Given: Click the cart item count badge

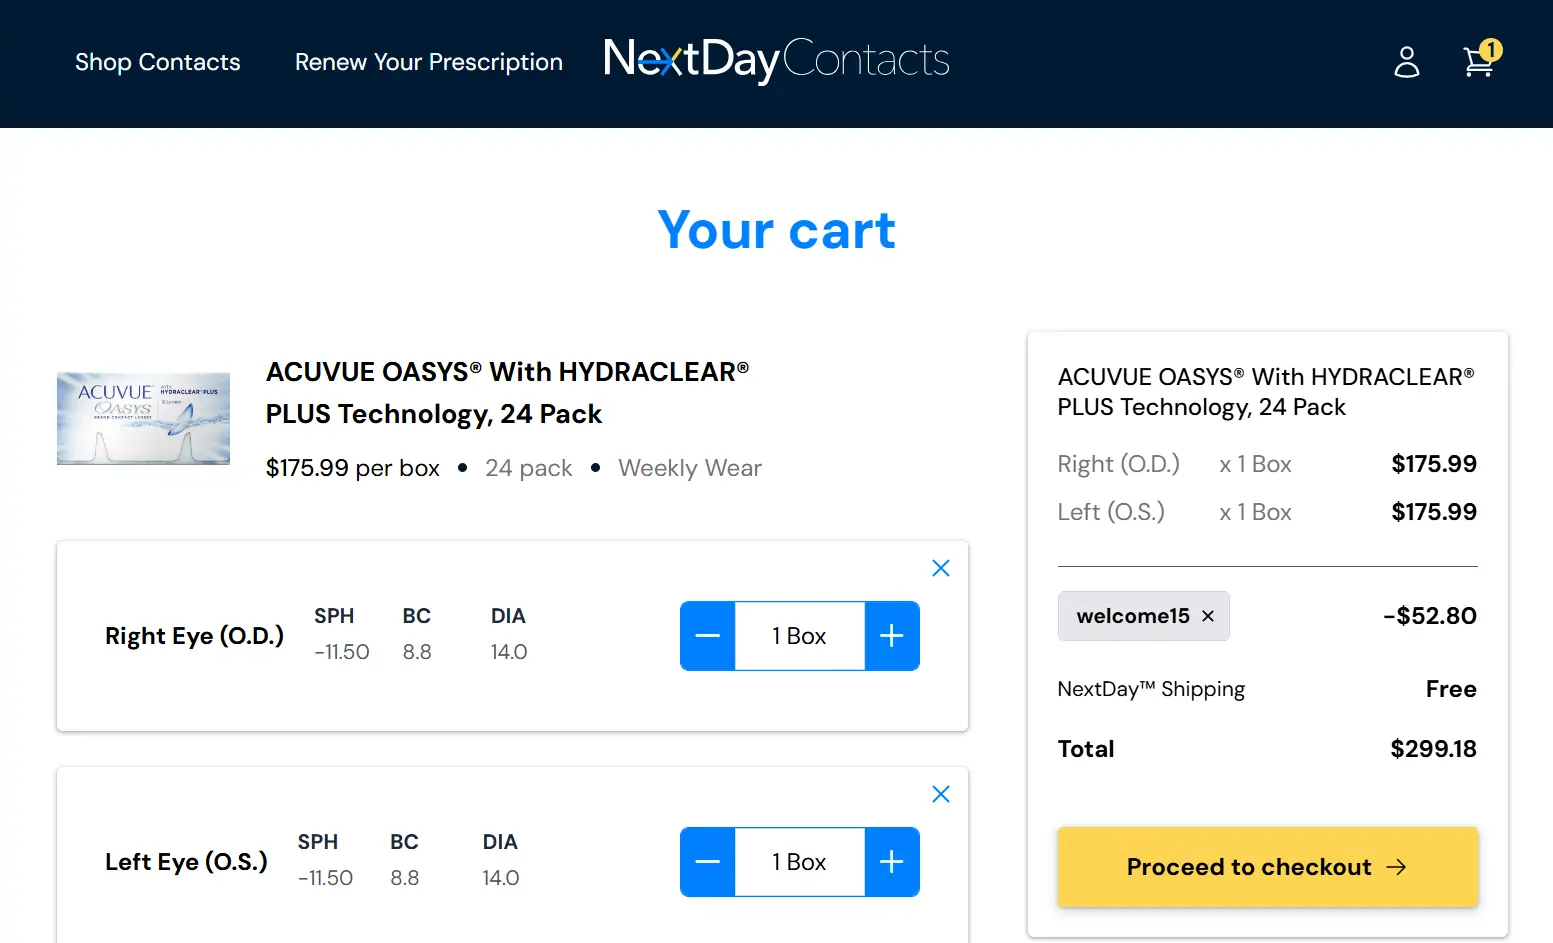Looking at the screenshot, I should tap(1491, 49).
